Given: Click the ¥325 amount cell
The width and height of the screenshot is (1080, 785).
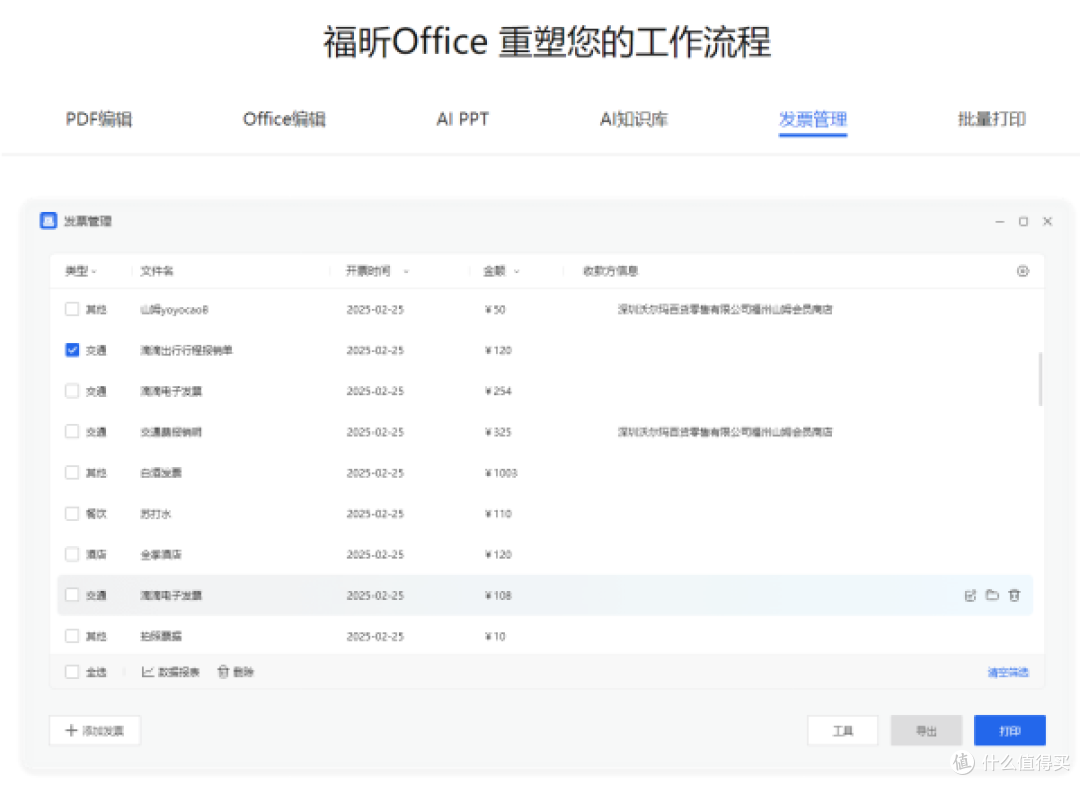Looking at the screenshot, I should (498, 432).
